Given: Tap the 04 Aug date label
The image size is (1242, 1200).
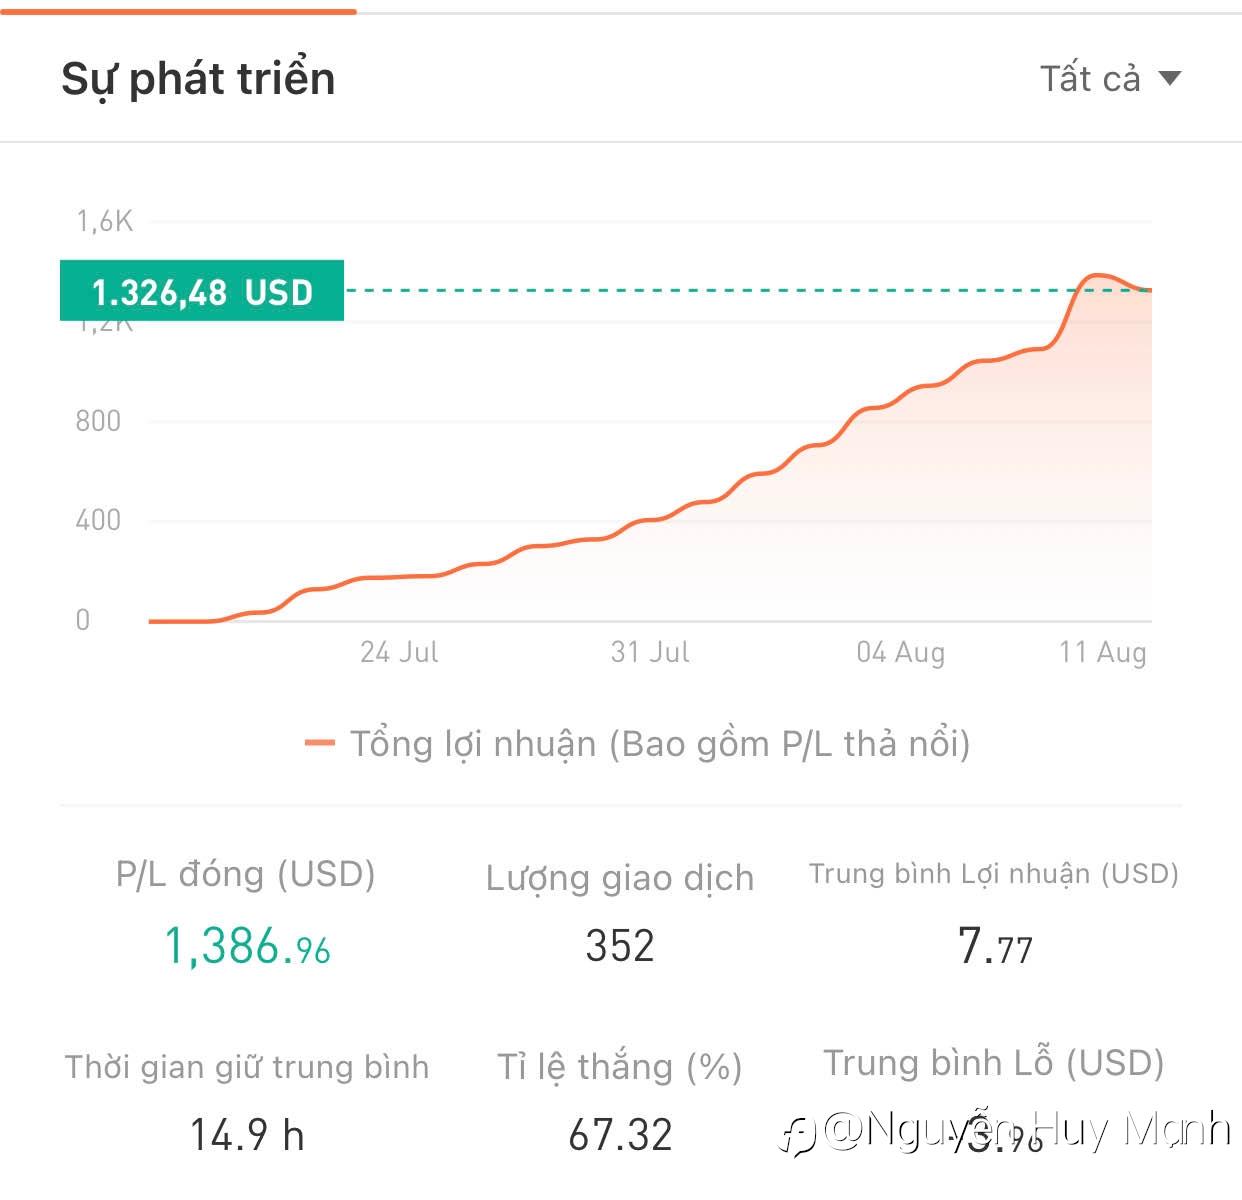Looking at the screenshot, I should [900, 653].
